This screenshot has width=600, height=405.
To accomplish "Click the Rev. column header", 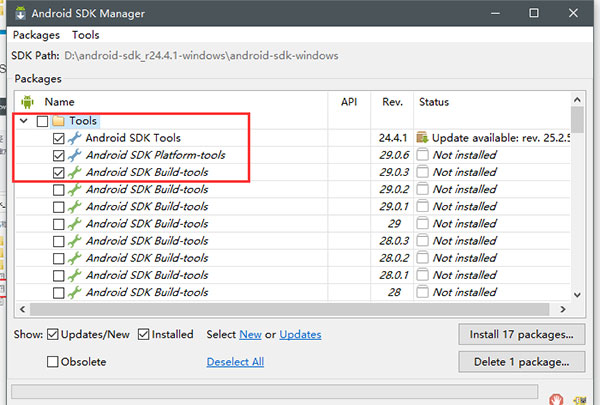I will click(x=391, y=101).
